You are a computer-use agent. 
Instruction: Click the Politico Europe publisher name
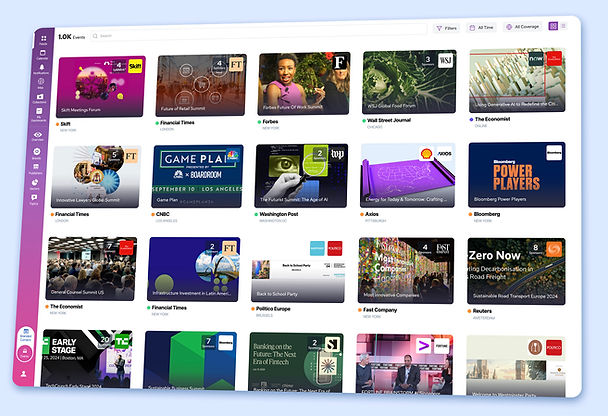pyautogui.click(x=273, y=309)
